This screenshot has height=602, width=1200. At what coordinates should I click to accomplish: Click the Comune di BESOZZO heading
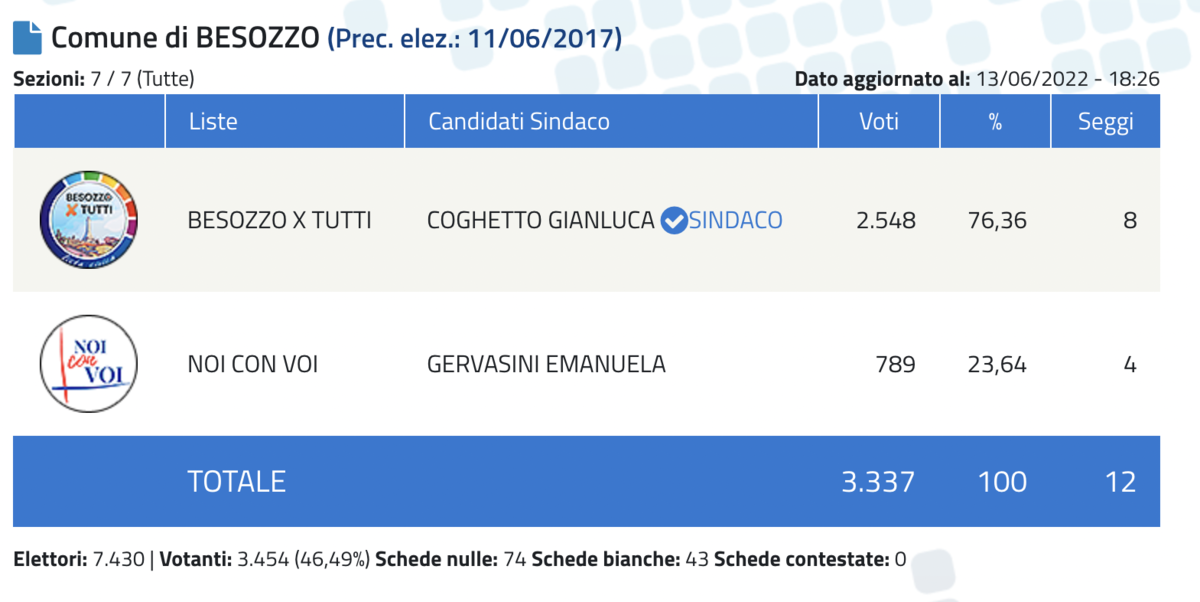(187, 38)
